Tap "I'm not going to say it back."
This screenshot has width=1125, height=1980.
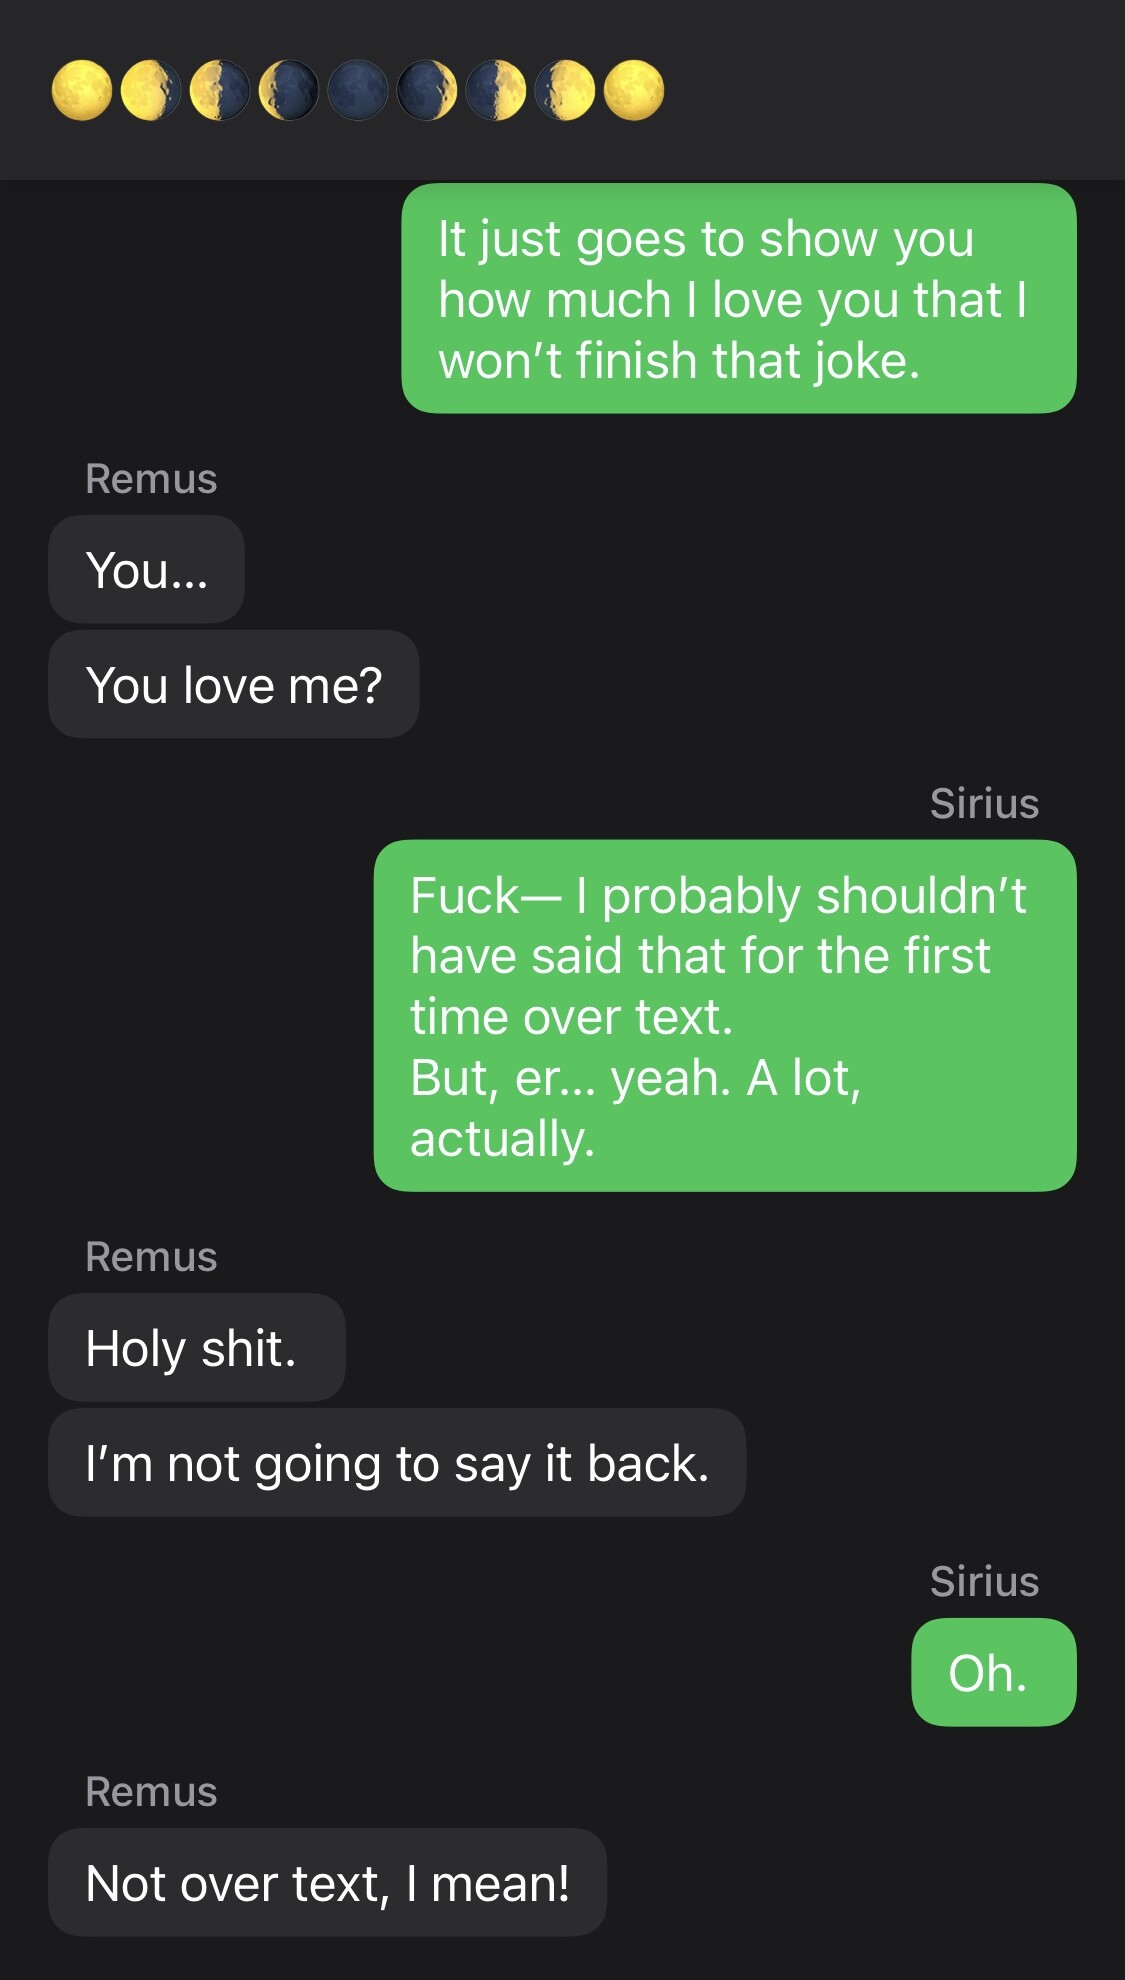tap(397, 1463)
